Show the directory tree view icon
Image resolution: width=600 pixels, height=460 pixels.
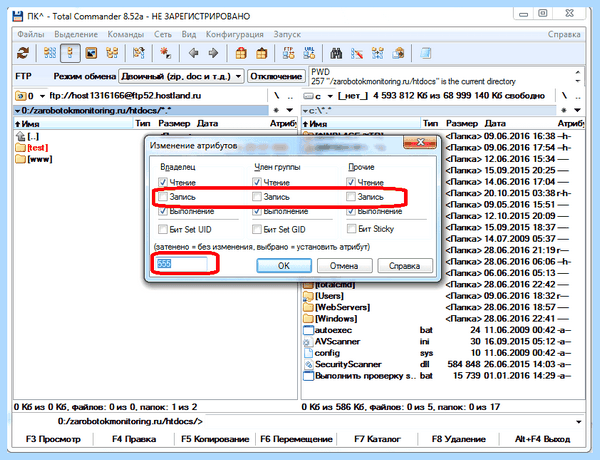point(112,53)
